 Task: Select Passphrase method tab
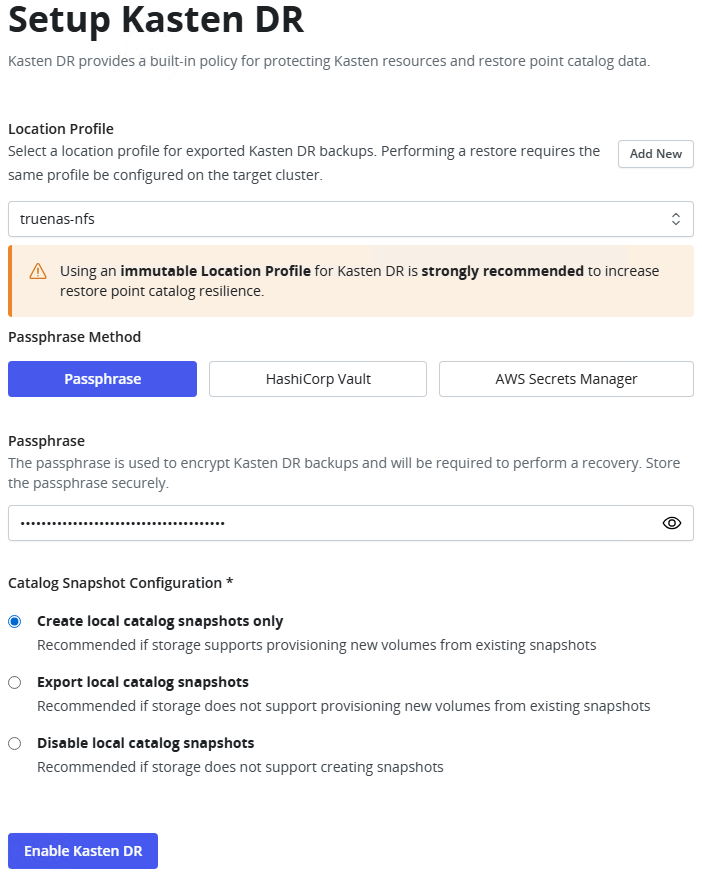[102, 379]
